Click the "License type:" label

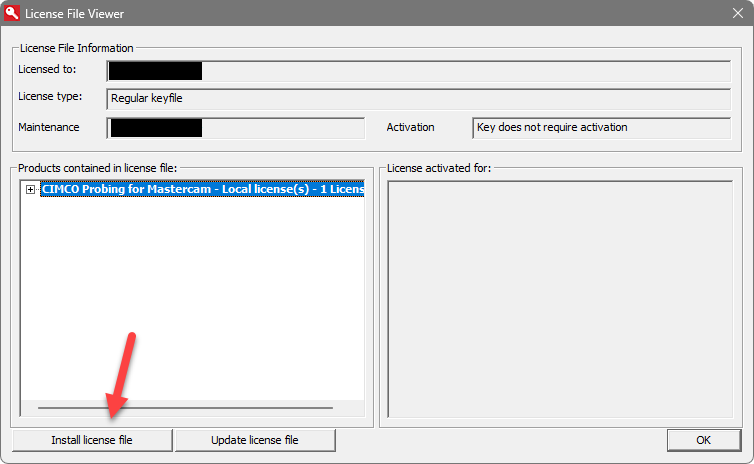point(50,96)
